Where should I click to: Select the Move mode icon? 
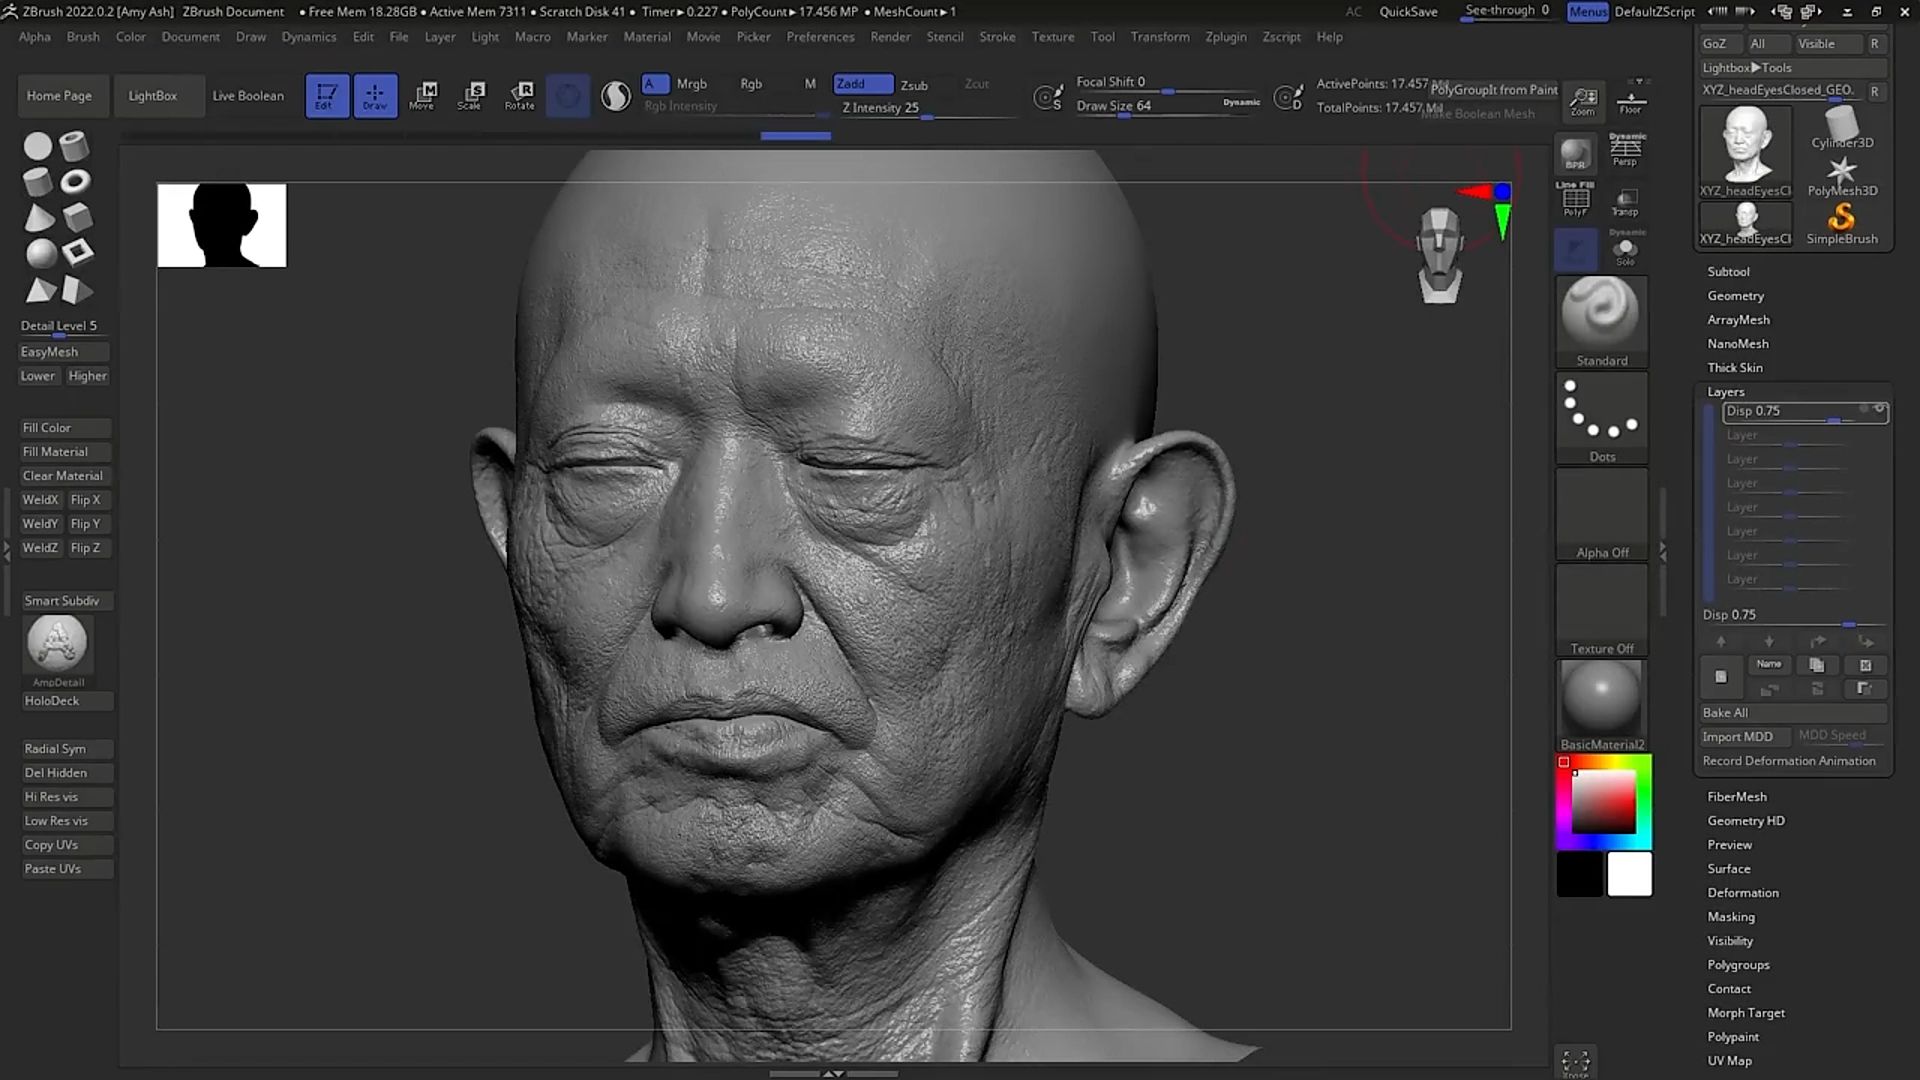(x=423, y=95)
